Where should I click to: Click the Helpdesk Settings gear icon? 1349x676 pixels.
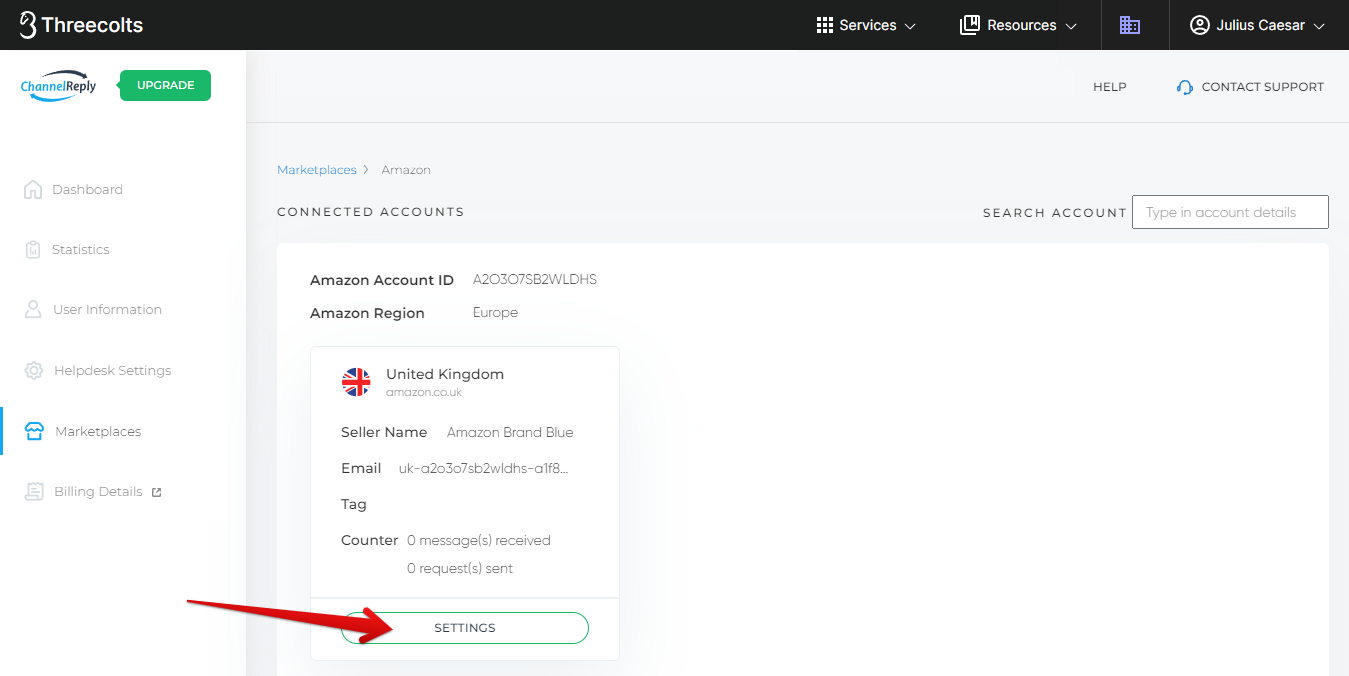point(34,370)
